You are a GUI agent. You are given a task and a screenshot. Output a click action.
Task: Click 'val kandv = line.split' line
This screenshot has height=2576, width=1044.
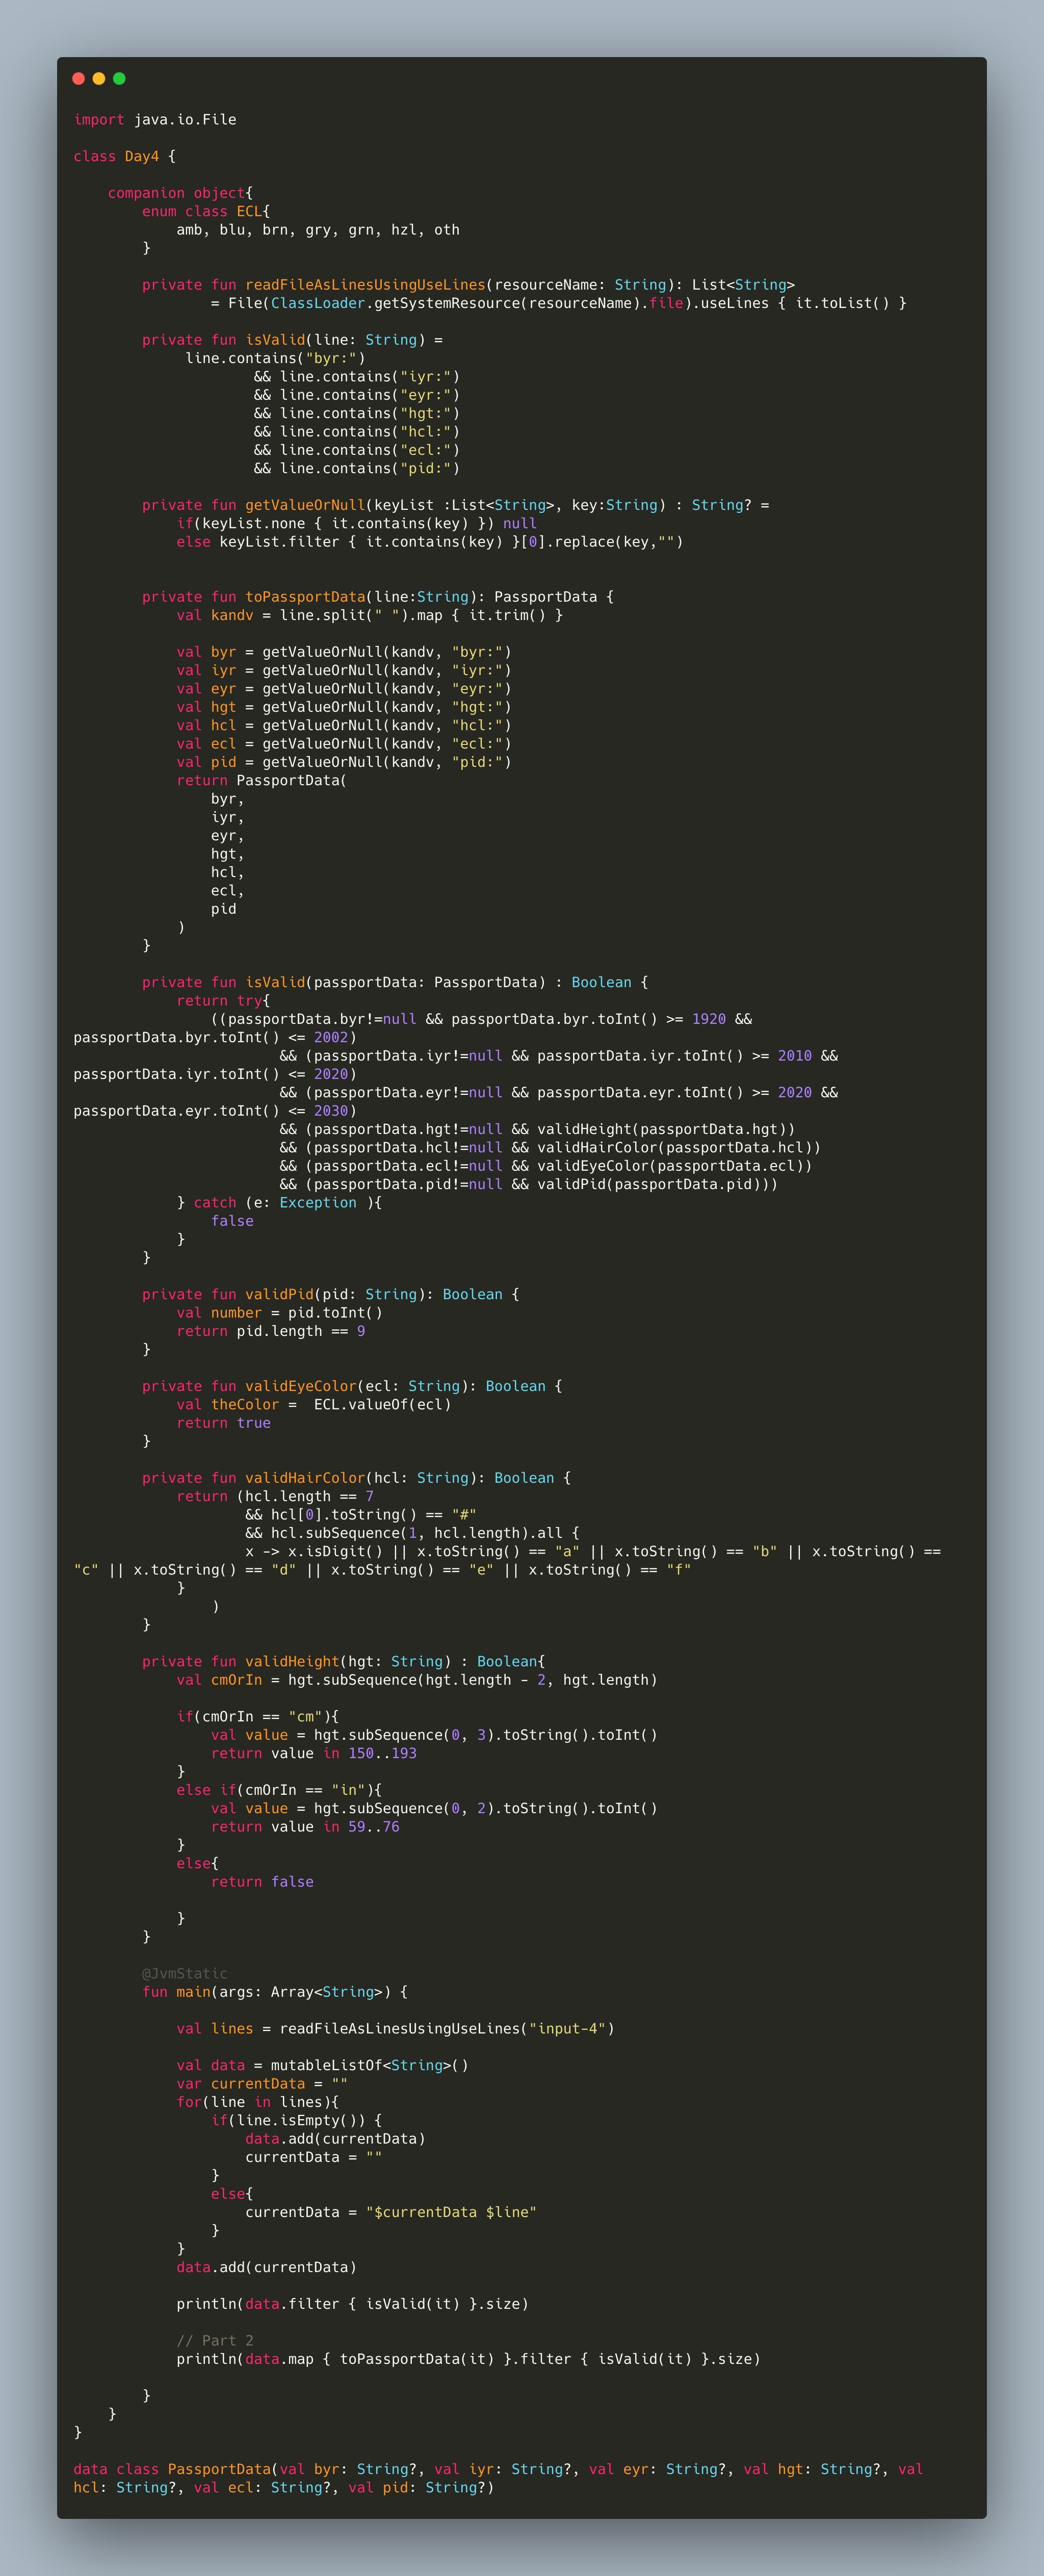coord(370,615)
